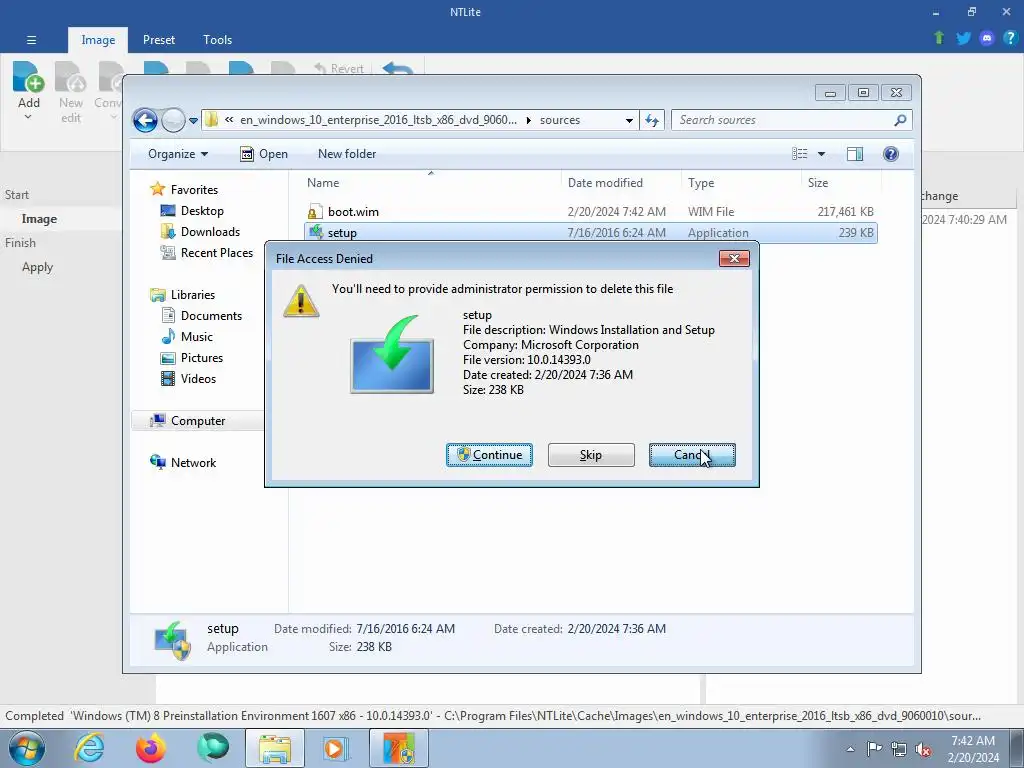Select Network in navigation pane
This screenshot has width=1024, height=768.
pyautogui.click(x=193, y=462)
